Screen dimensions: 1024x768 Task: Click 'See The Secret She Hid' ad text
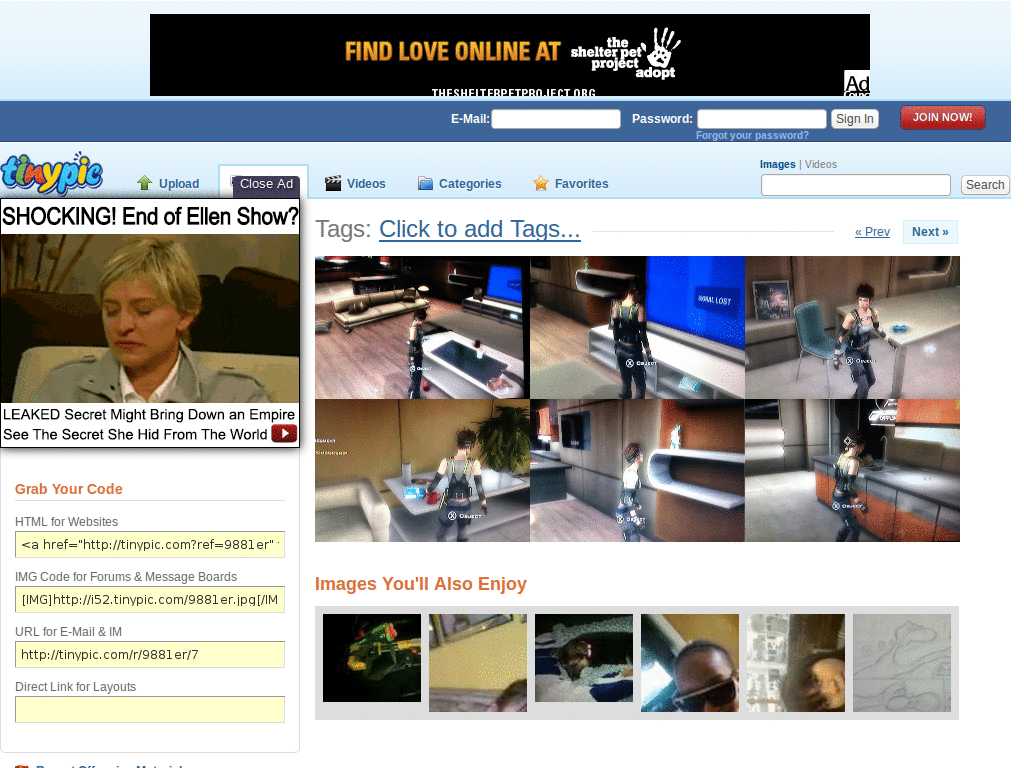click(135, 434)
